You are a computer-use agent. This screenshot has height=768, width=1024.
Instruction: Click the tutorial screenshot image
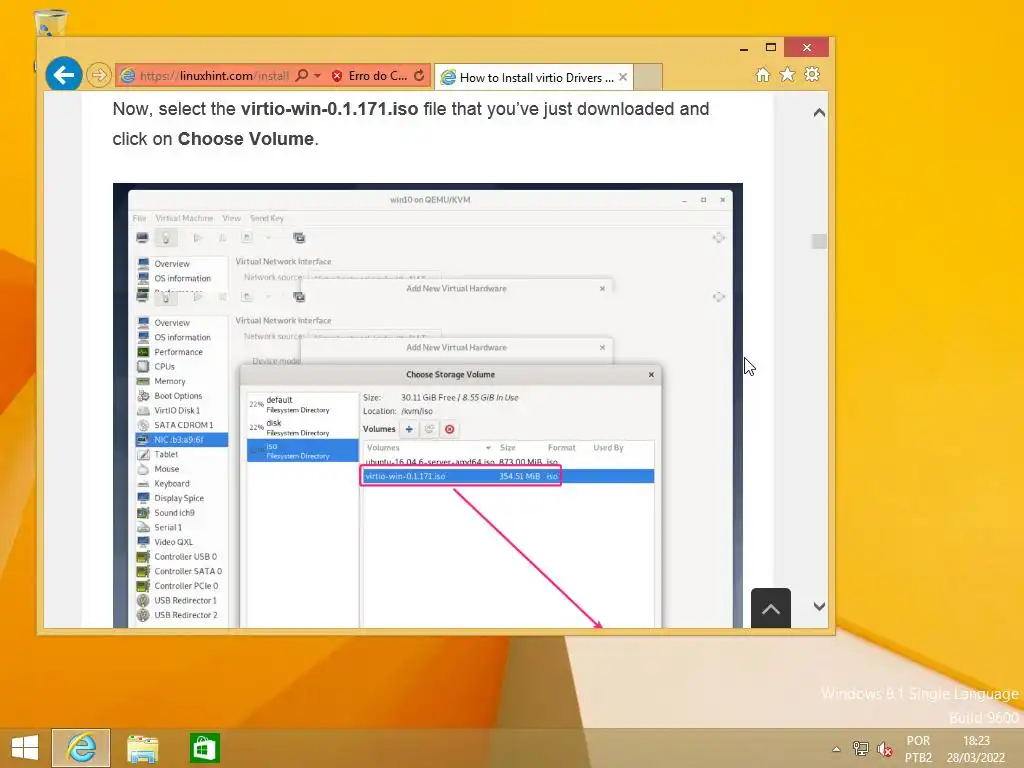(x=428, y=406)
